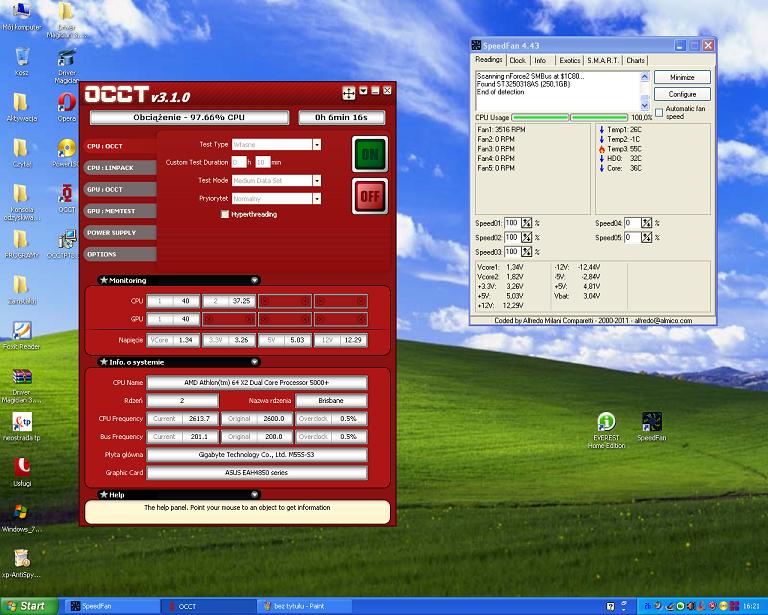Select the CPU : LINPACK test tab

click(120, 167)
